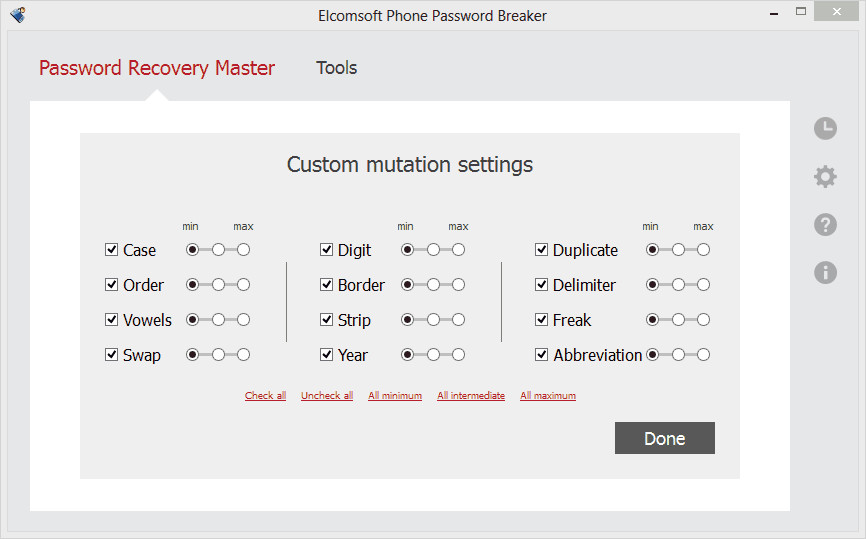
Task: Click the Check all link
Action: (265, 396)
